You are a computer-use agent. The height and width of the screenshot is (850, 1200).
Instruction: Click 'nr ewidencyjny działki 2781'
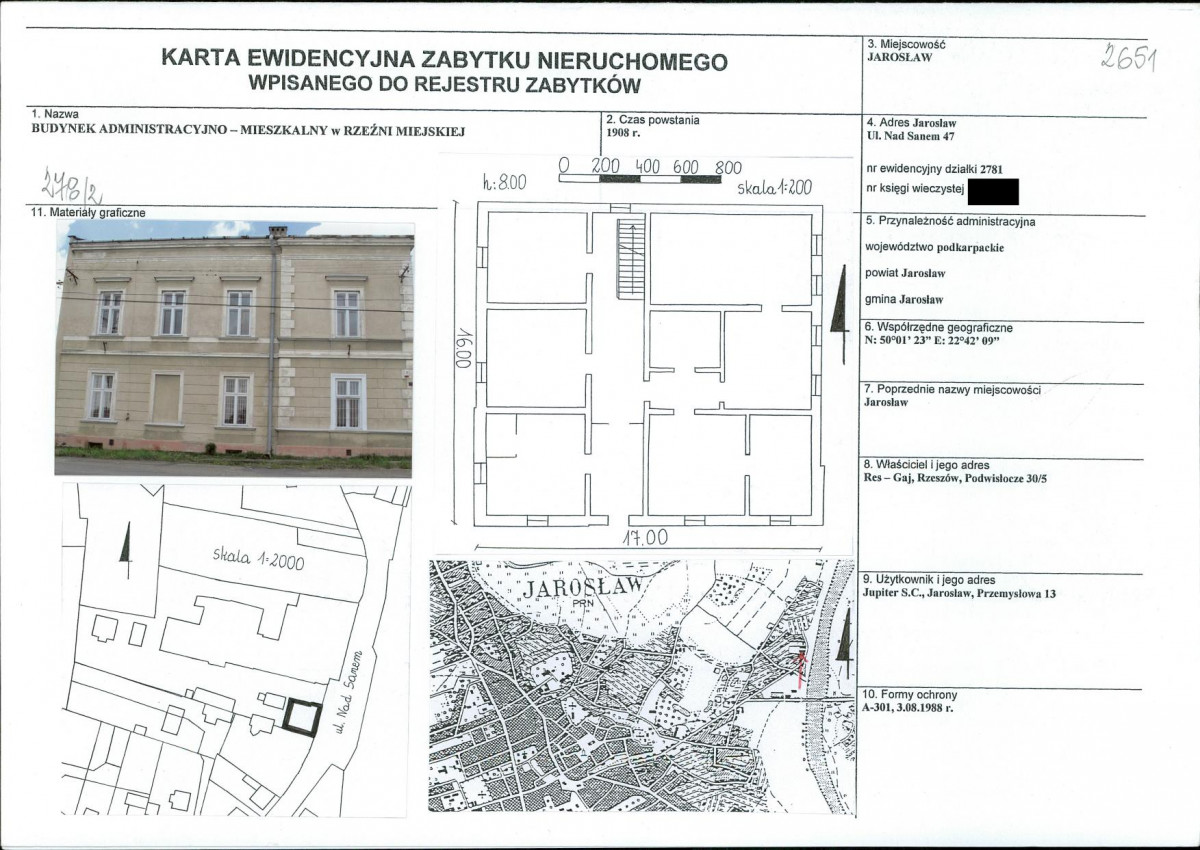click(934, 168)
